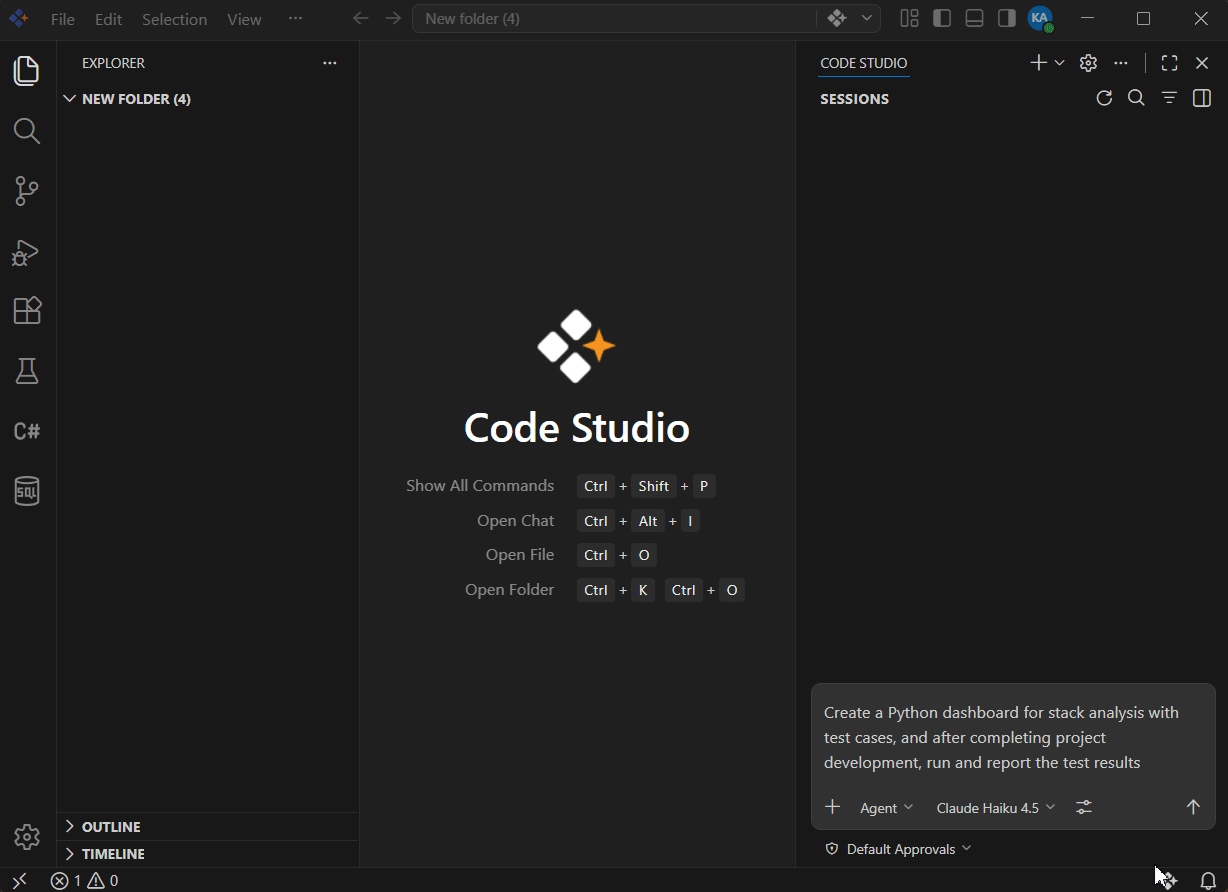This screenshot has width=1228, height=892.
Task: Send the chat prompt with up arrow
Action: coord(1193,807)
